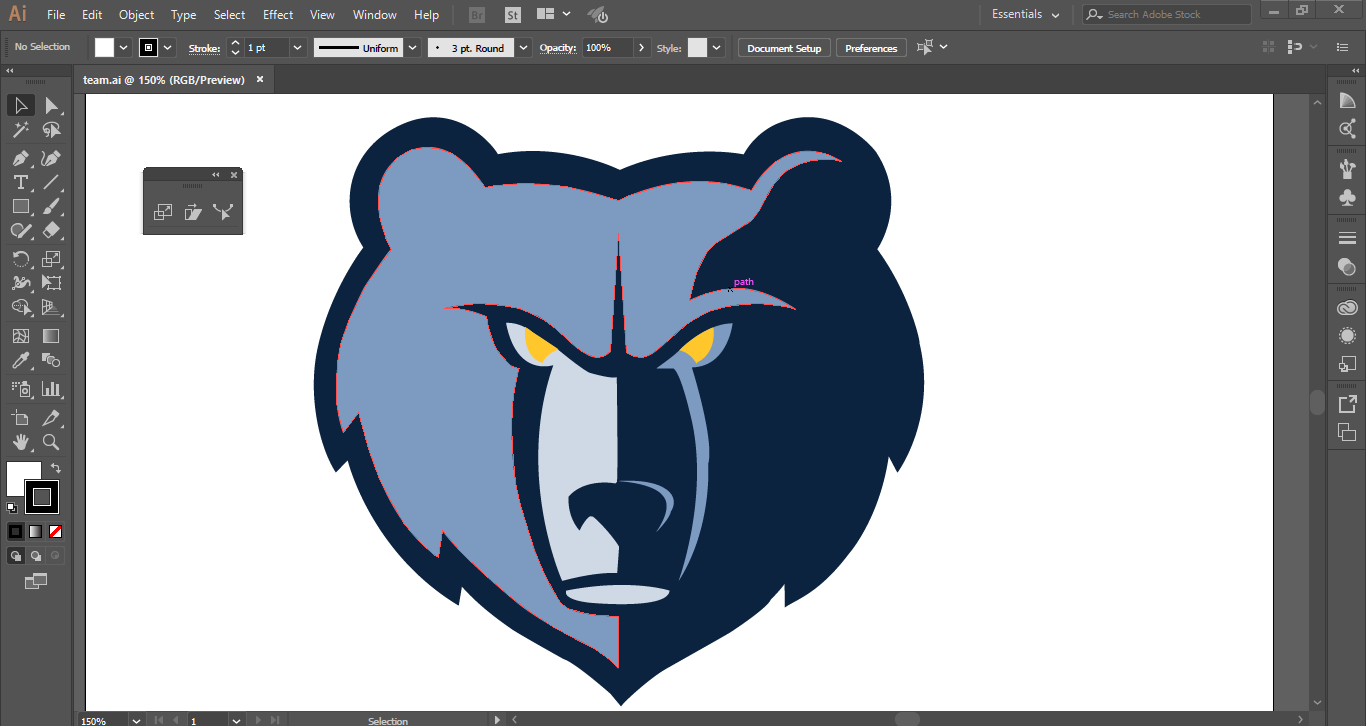The height and width of the screenshot is (726, 1366).
Task: Switch to Draw Normal mode
Action: [16, 556]
